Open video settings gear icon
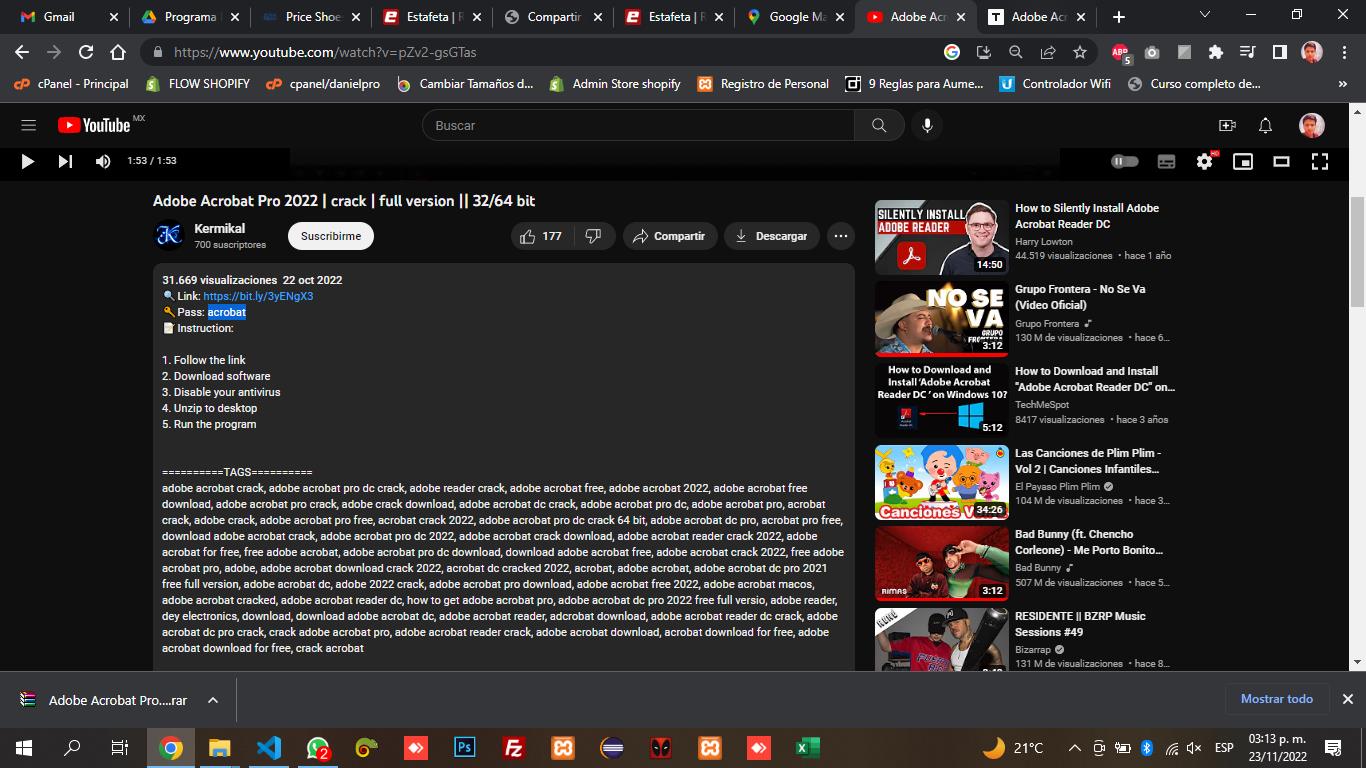 click(x=1204, y=161)
